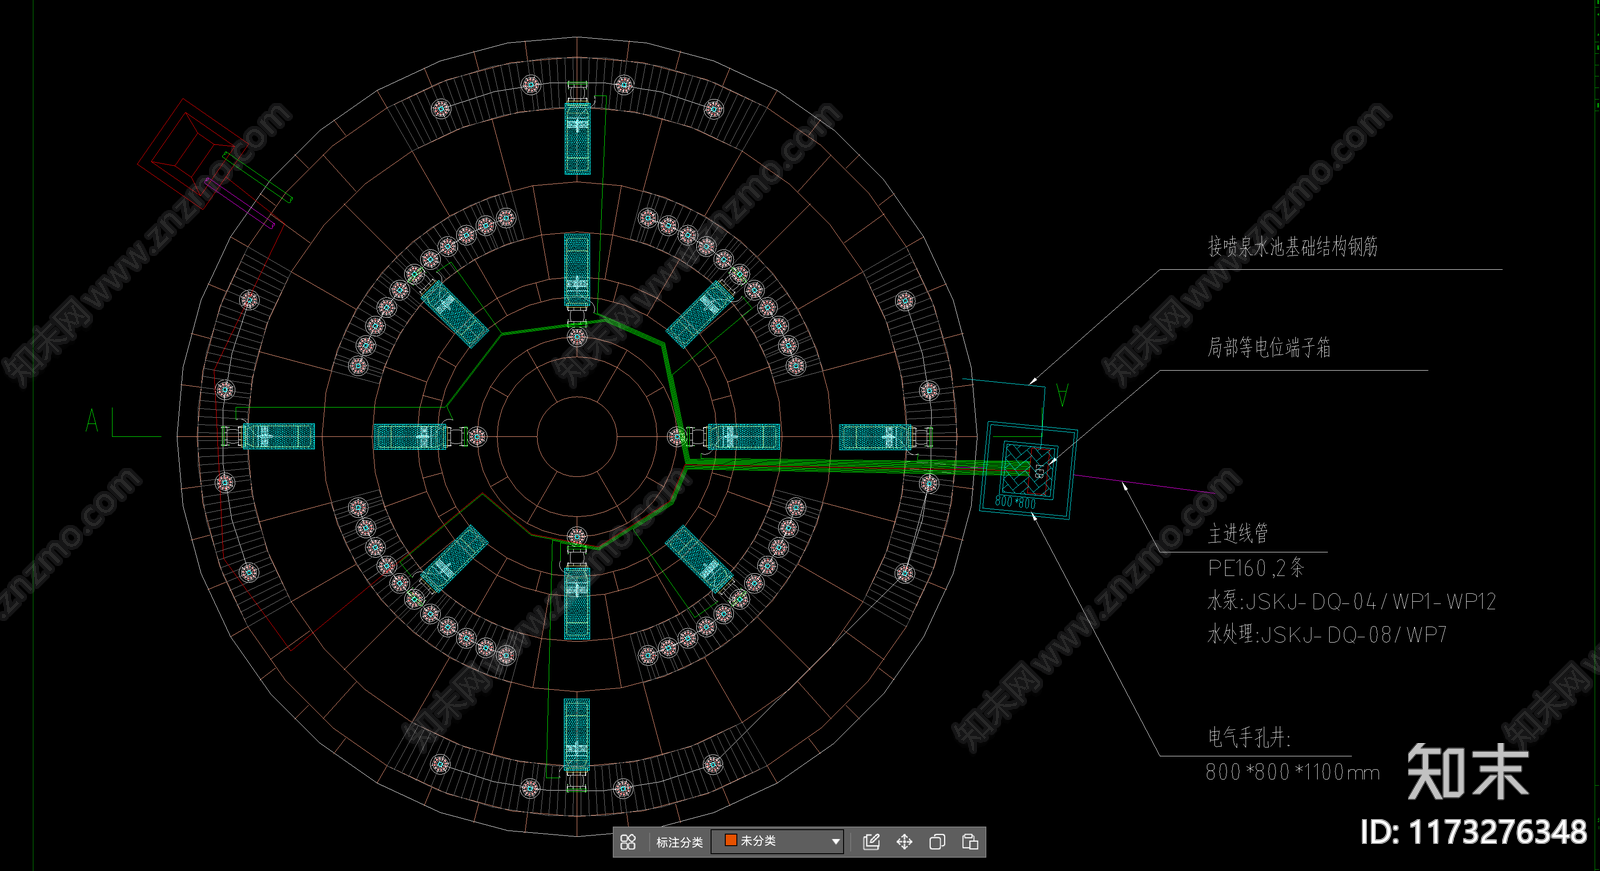The height and width of the screenshot is (871, 1600).
Task: Click the 主进线管 label
Action: pos(1238,534)
